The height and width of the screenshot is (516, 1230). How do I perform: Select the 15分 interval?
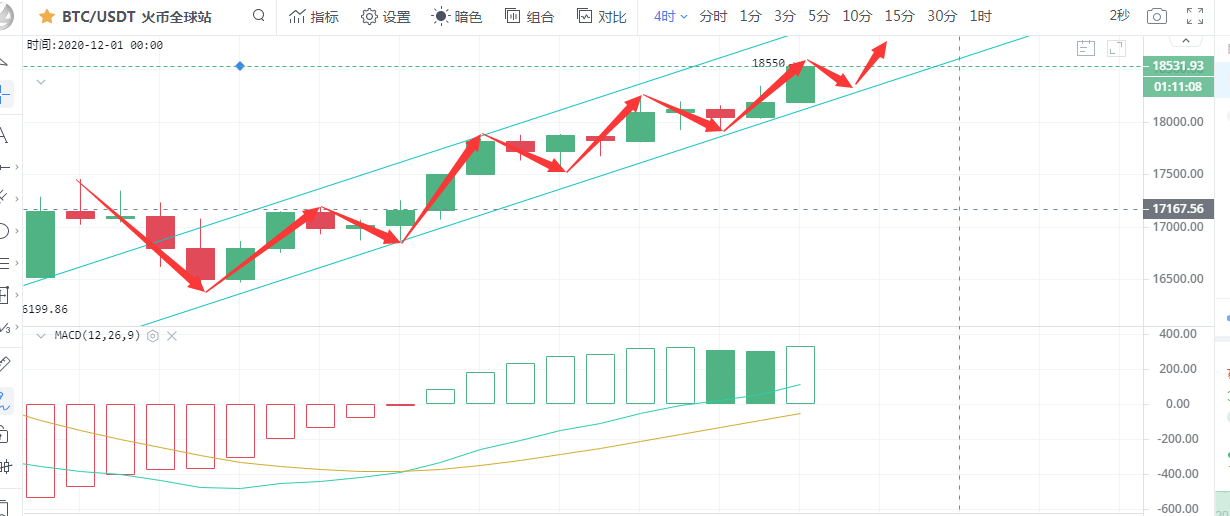[899, 16]
